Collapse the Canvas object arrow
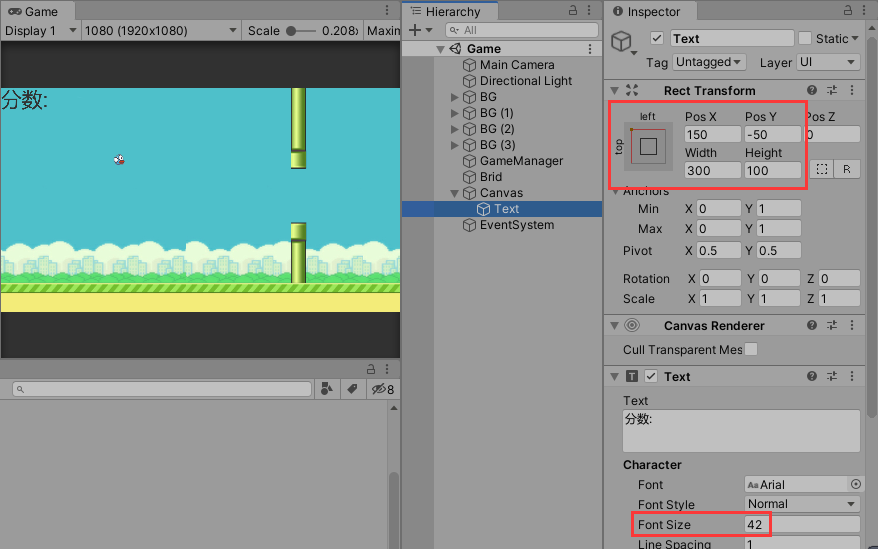The width and height of the screenshot is (878, 549). 455,193
